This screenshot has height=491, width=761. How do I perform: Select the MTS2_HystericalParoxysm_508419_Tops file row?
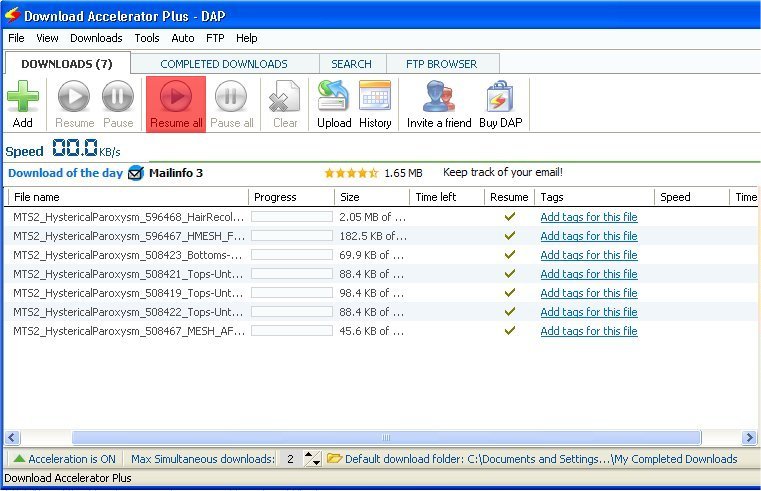pyautogui.click(x=381, y=293)
